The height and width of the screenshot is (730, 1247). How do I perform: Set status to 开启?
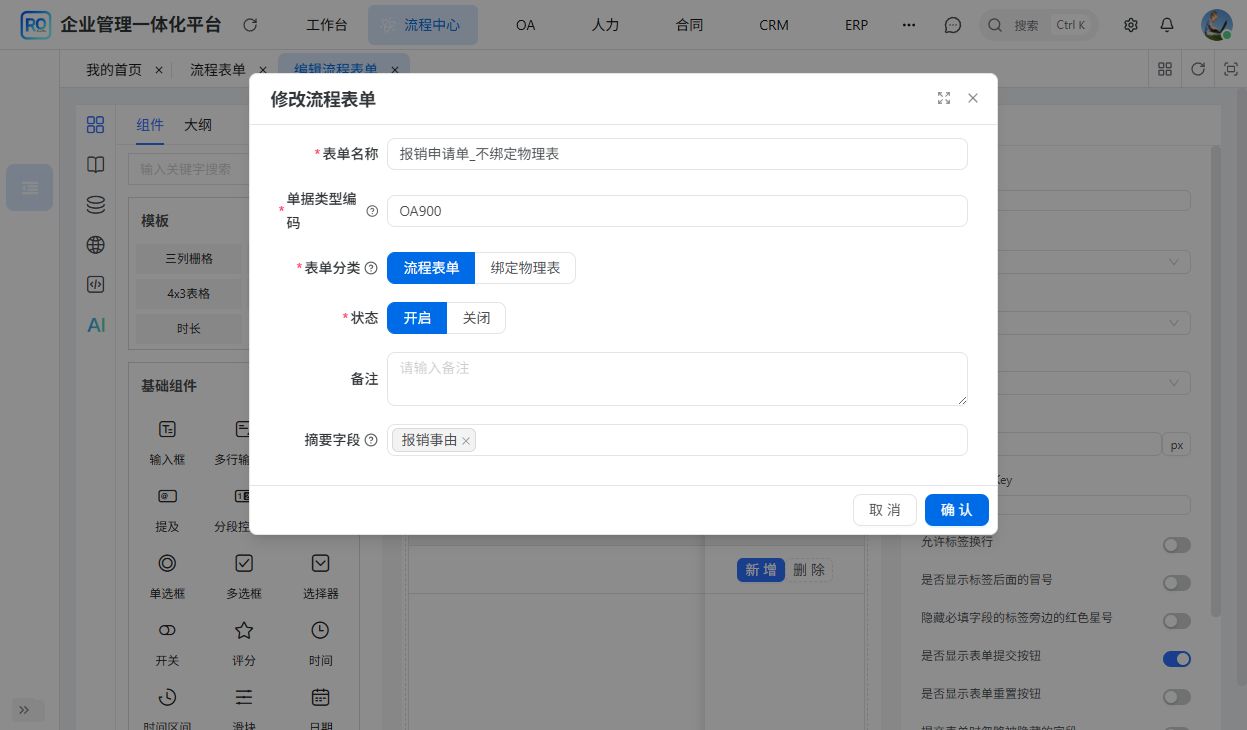click(417, 318)
